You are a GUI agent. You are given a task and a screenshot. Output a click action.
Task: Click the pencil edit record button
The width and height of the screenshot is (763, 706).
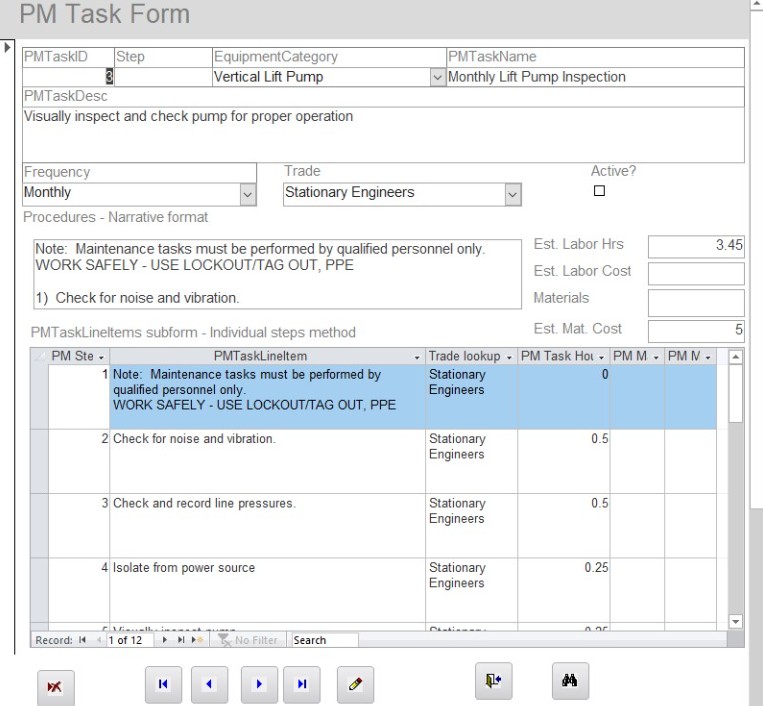click(355, 684)
